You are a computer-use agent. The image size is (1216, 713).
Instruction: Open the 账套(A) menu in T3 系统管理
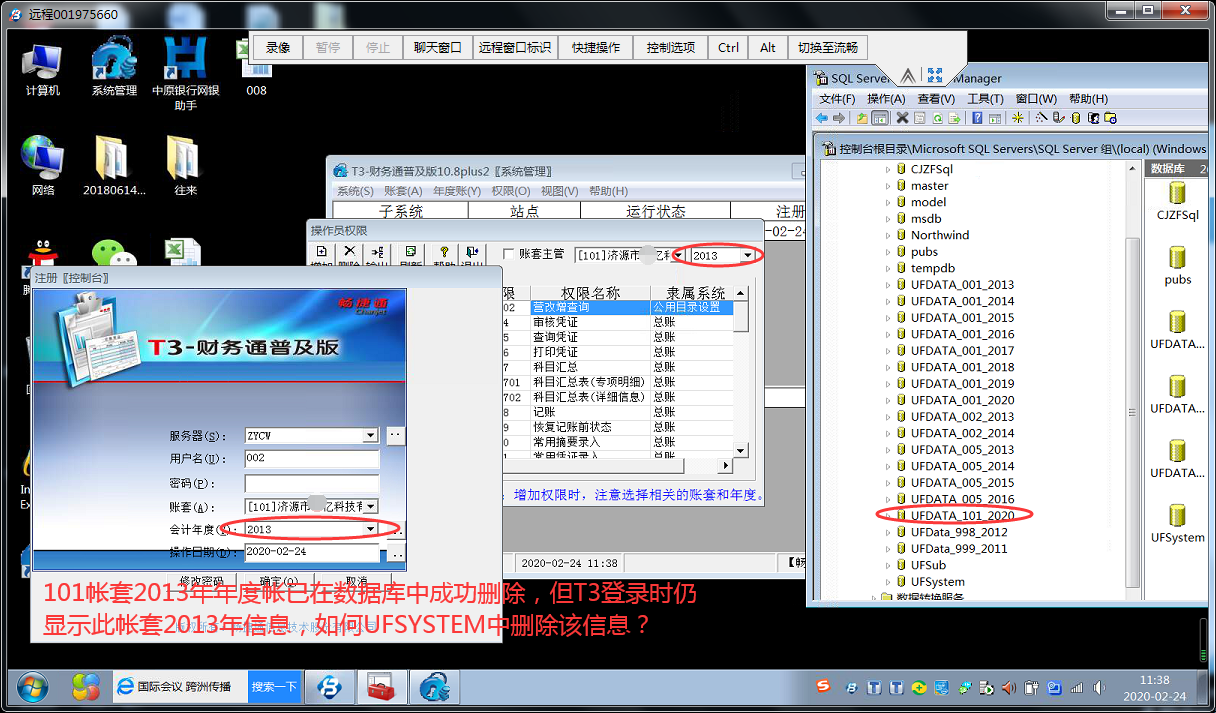(x=402, y=191)
